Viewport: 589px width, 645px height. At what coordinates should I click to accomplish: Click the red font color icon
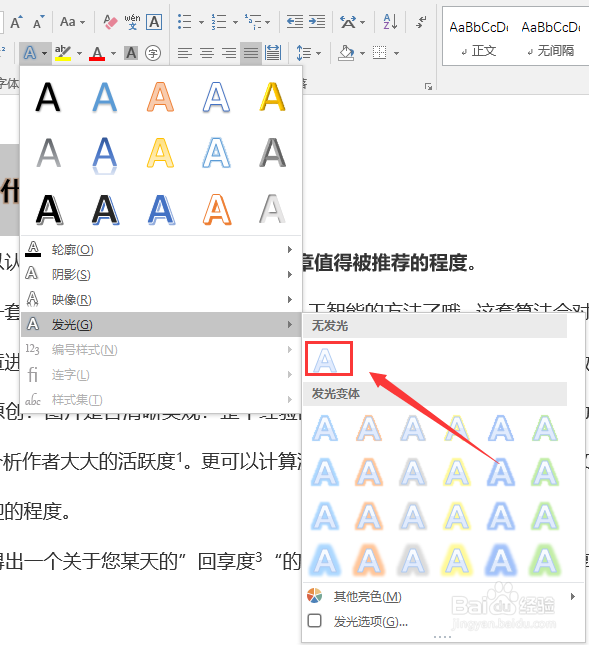(x=97, y=53)
